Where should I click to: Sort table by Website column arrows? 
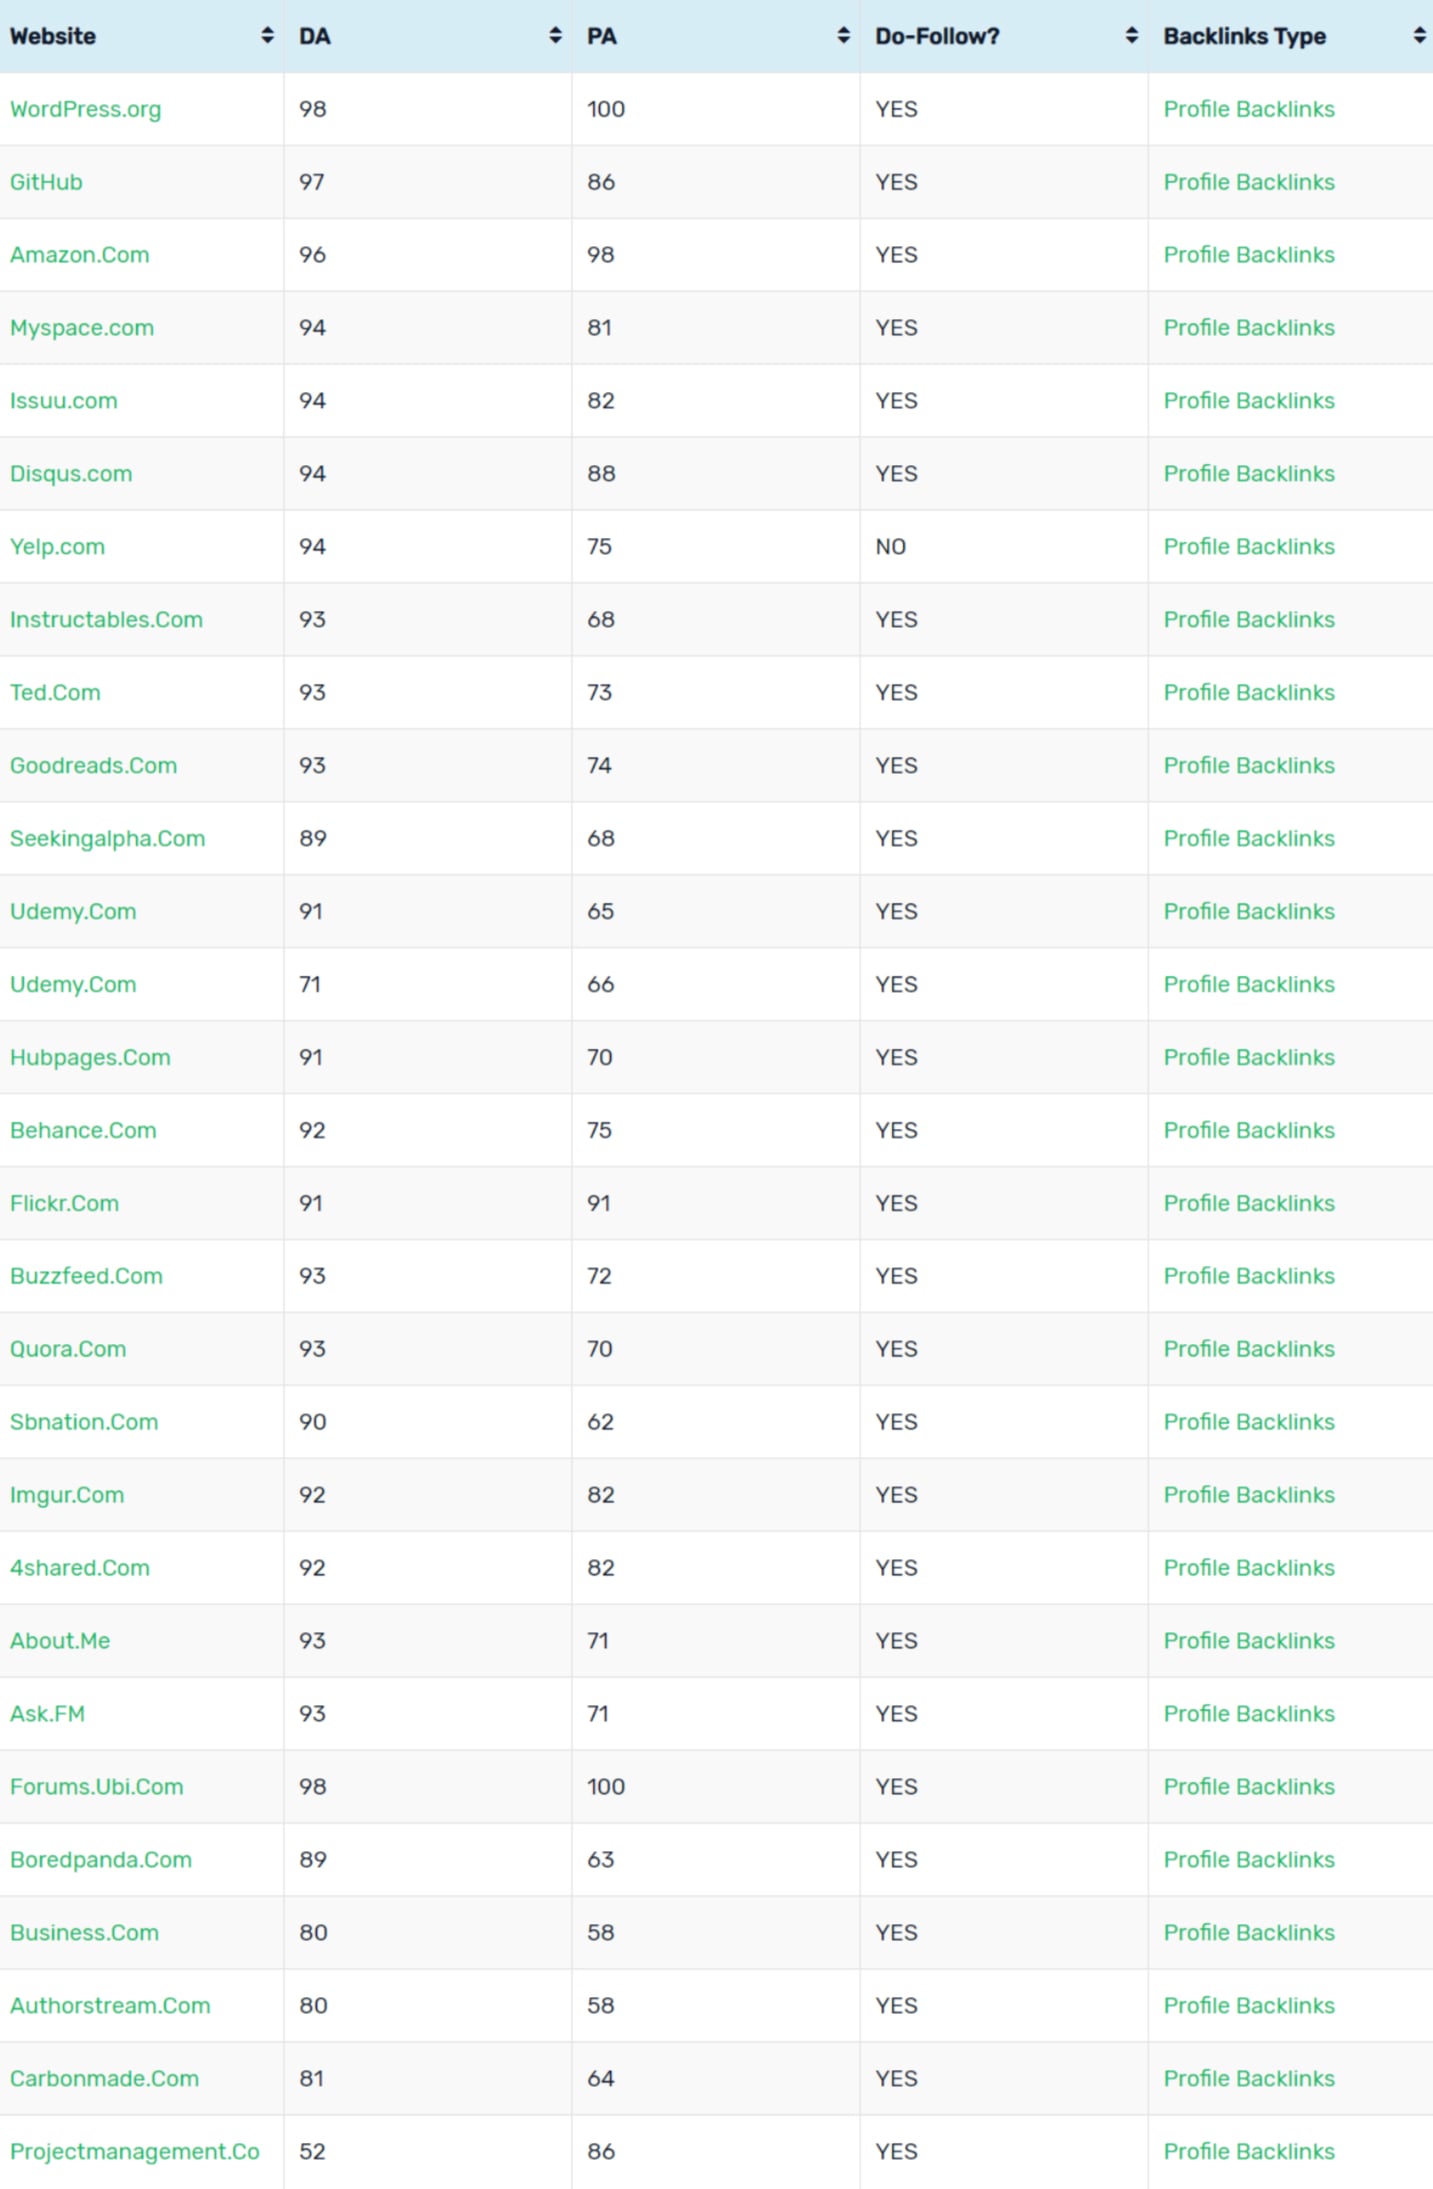267,36
